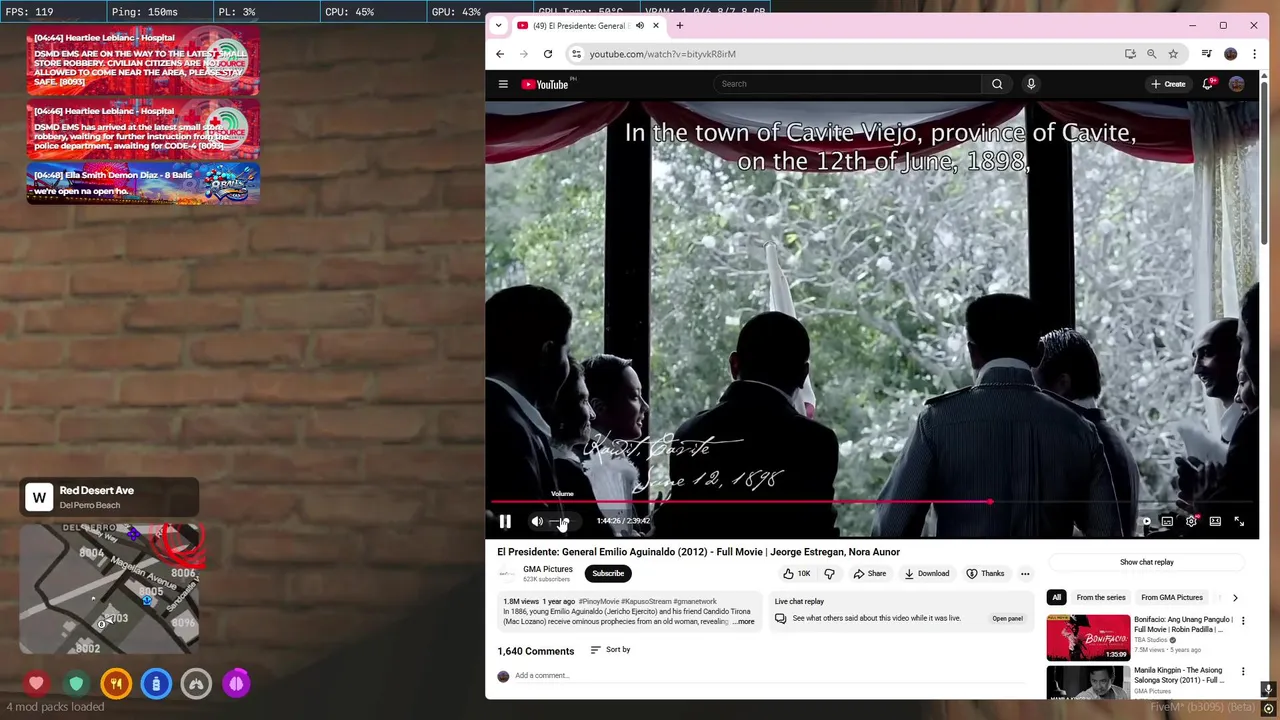Open Bonifacio: Ang Unang Pangulo thumbnail
The width and height of the screenshot is (1280, 720).
1088,638
